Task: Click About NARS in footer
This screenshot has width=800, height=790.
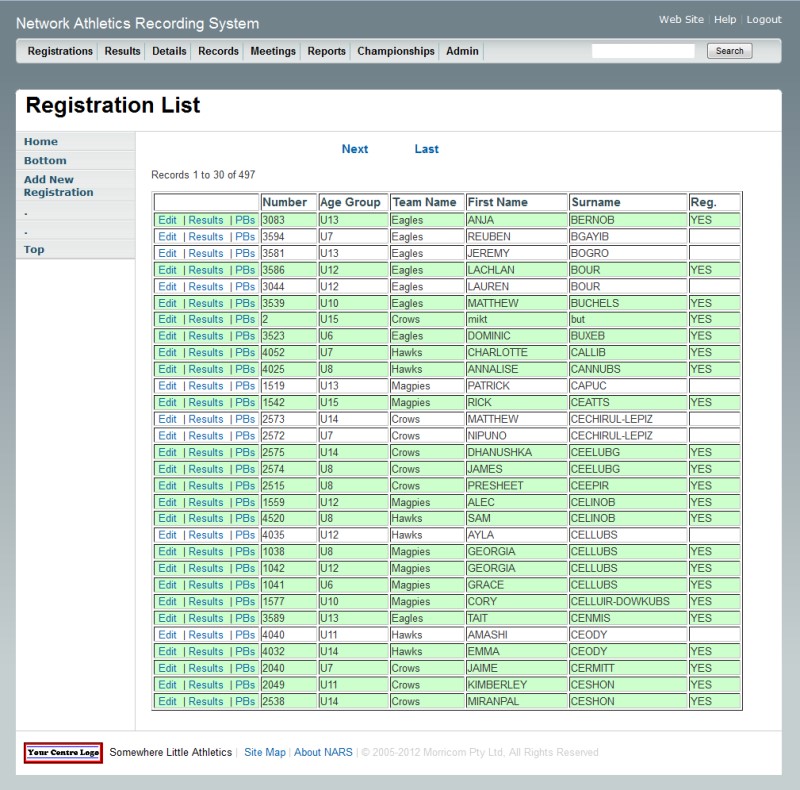Action: point(323,753)
